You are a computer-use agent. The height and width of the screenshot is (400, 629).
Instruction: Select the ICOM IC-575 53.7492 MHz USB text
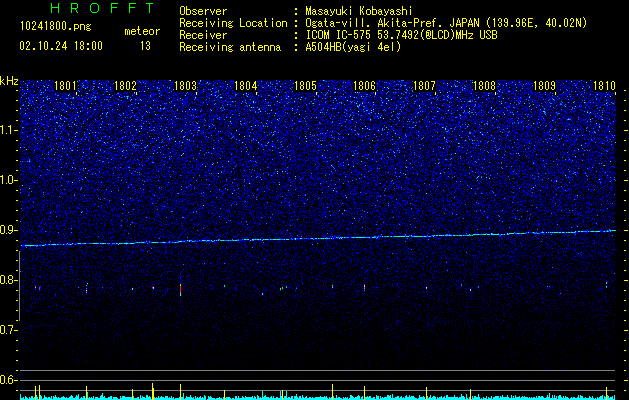pos(401,35)
